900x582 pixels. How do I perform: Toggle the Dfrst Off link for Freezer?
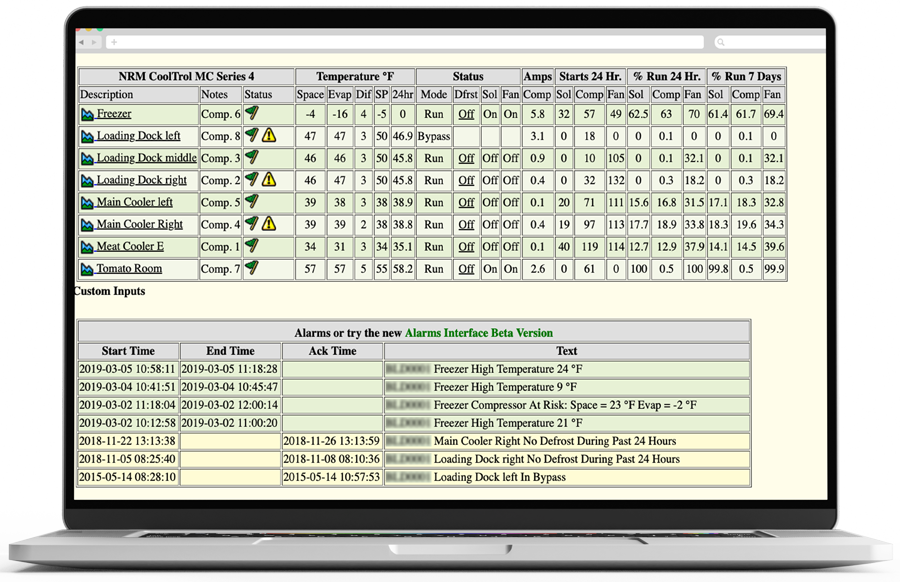tap(466, 115)
